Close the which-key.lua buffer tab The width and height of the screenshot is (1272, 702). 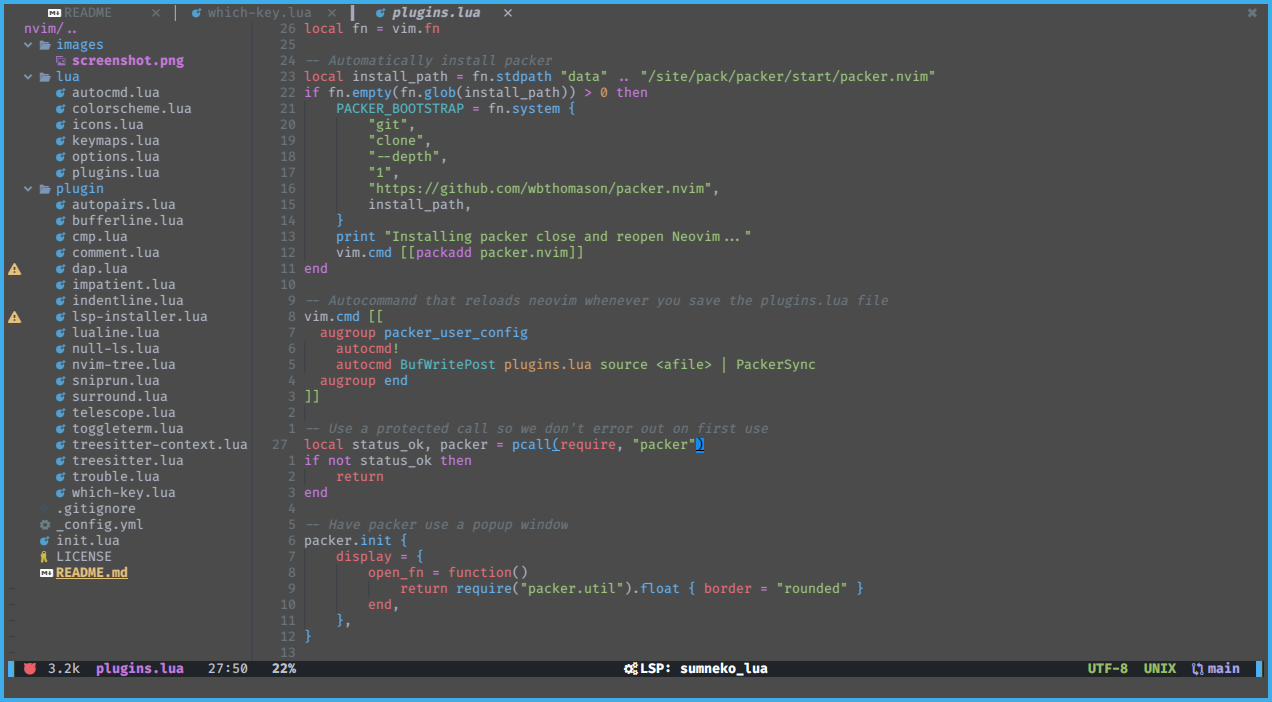point(332,13)
